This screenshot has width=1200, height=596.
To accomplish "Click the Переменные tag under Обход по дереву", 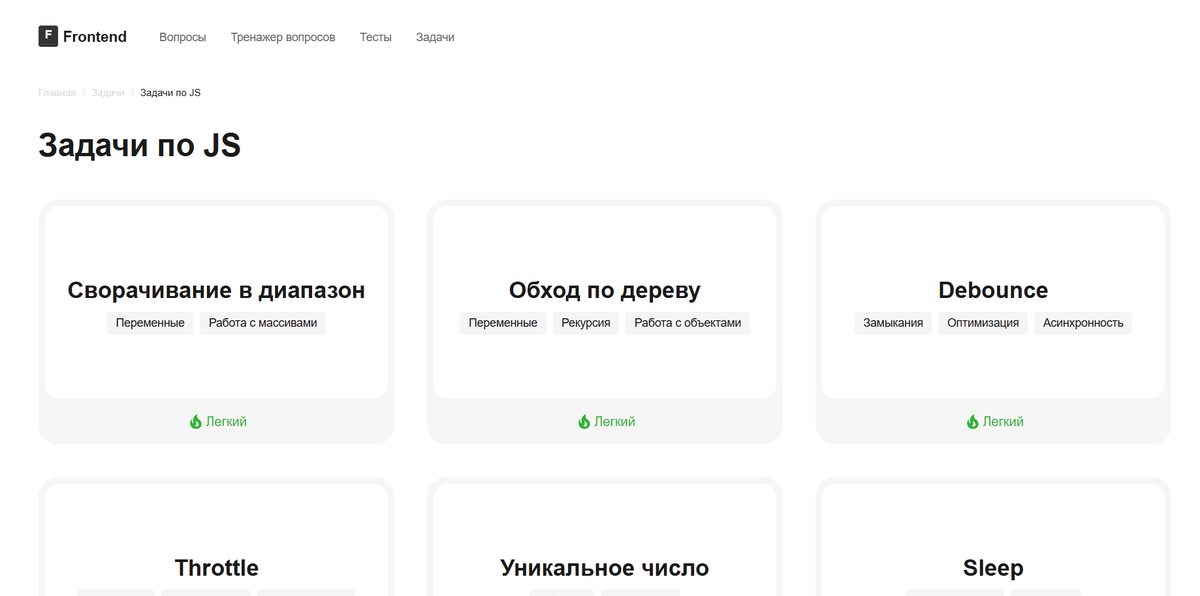I will [x=503, y=323].
